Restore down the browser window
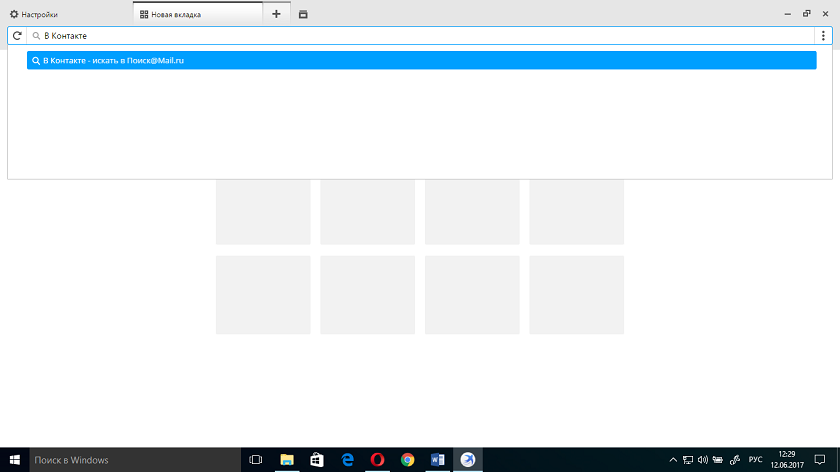Viewport: 840px width, 472px height. click(806, 14)
